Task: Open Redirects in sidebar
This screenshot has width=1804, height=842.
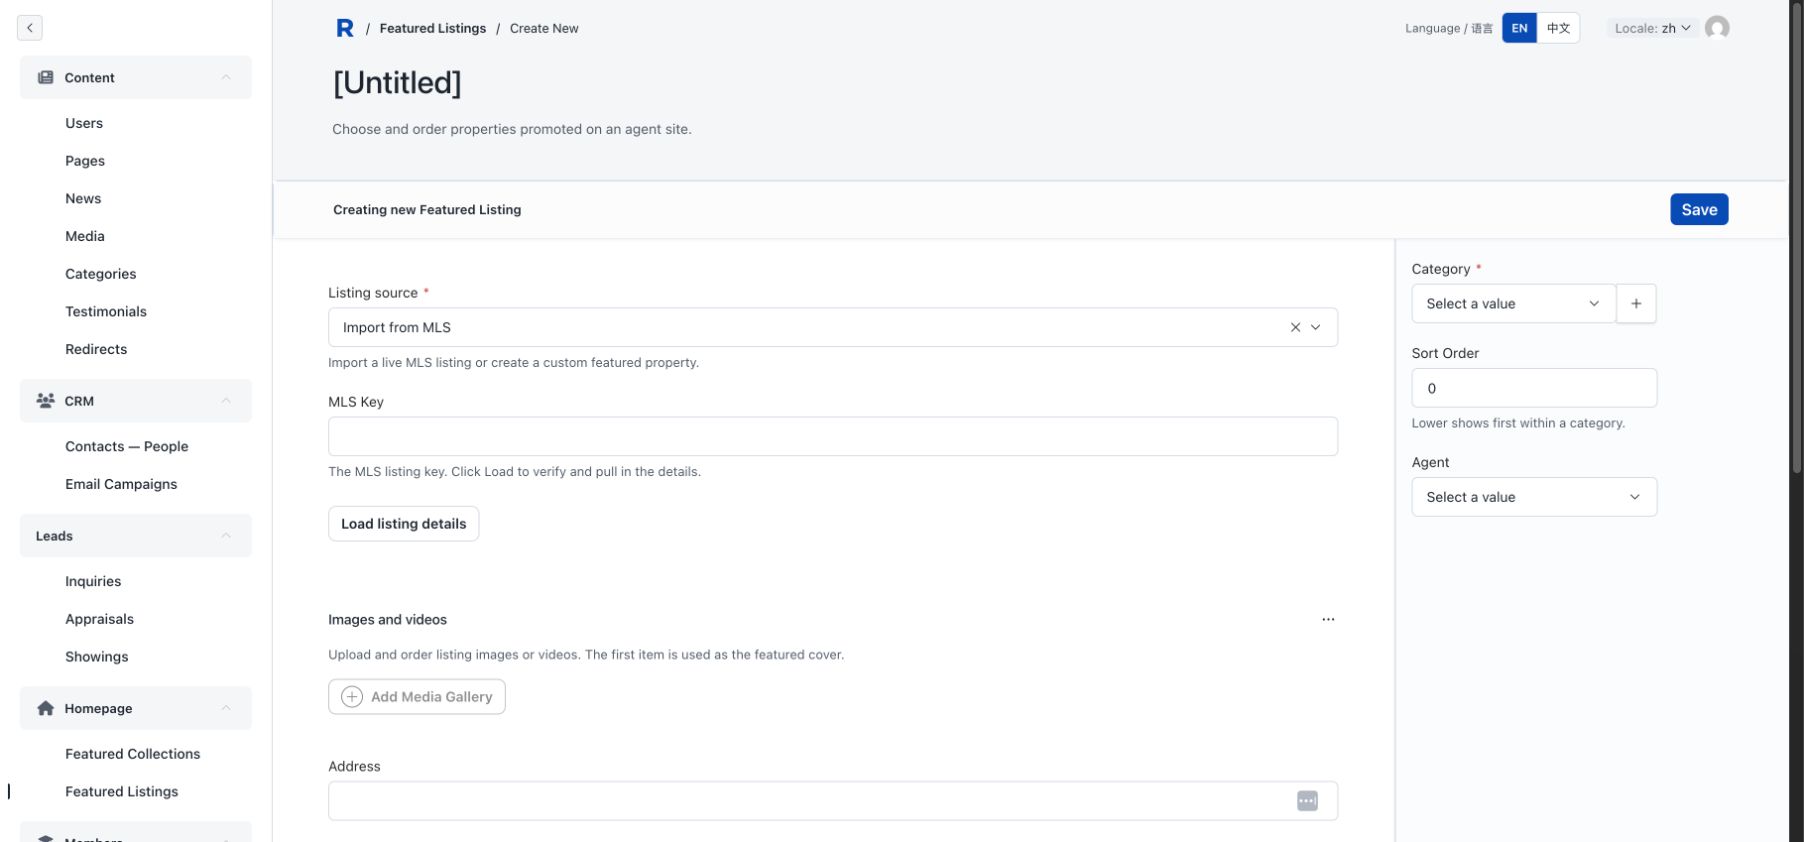Action: (x=96, y=349)
